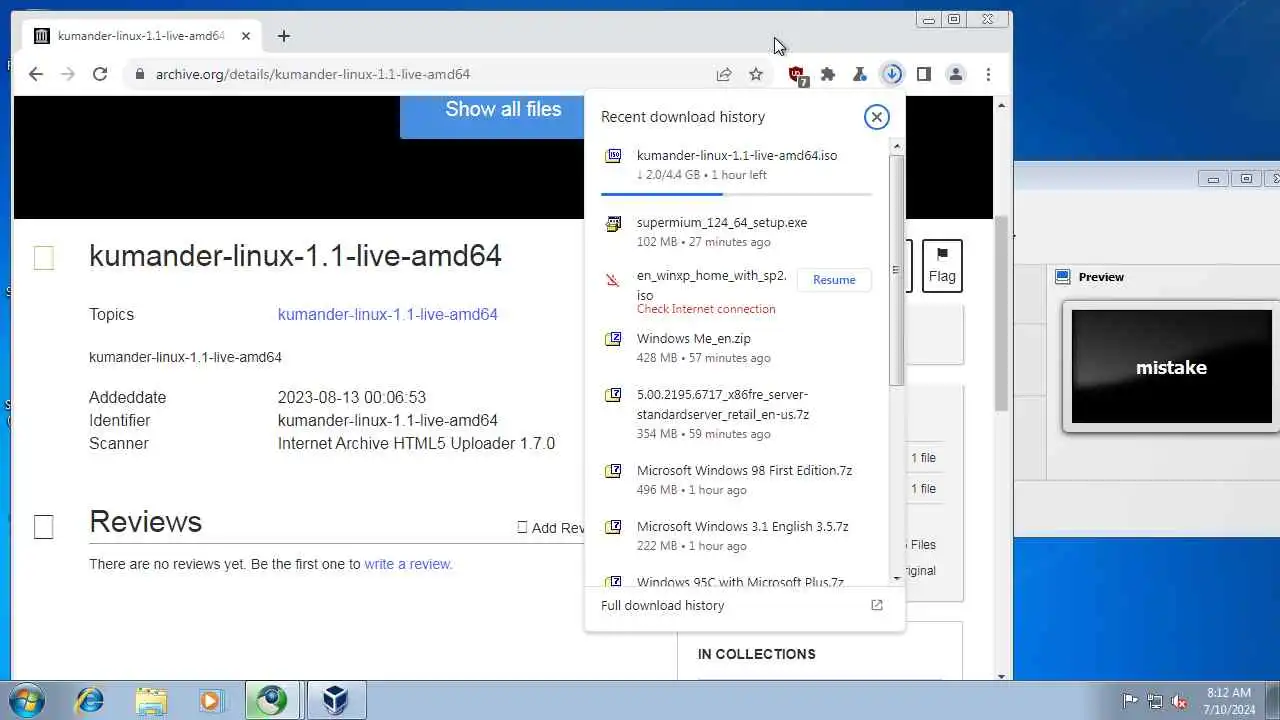
Task: Open full download history external link icon
Action: coord(877,605)
